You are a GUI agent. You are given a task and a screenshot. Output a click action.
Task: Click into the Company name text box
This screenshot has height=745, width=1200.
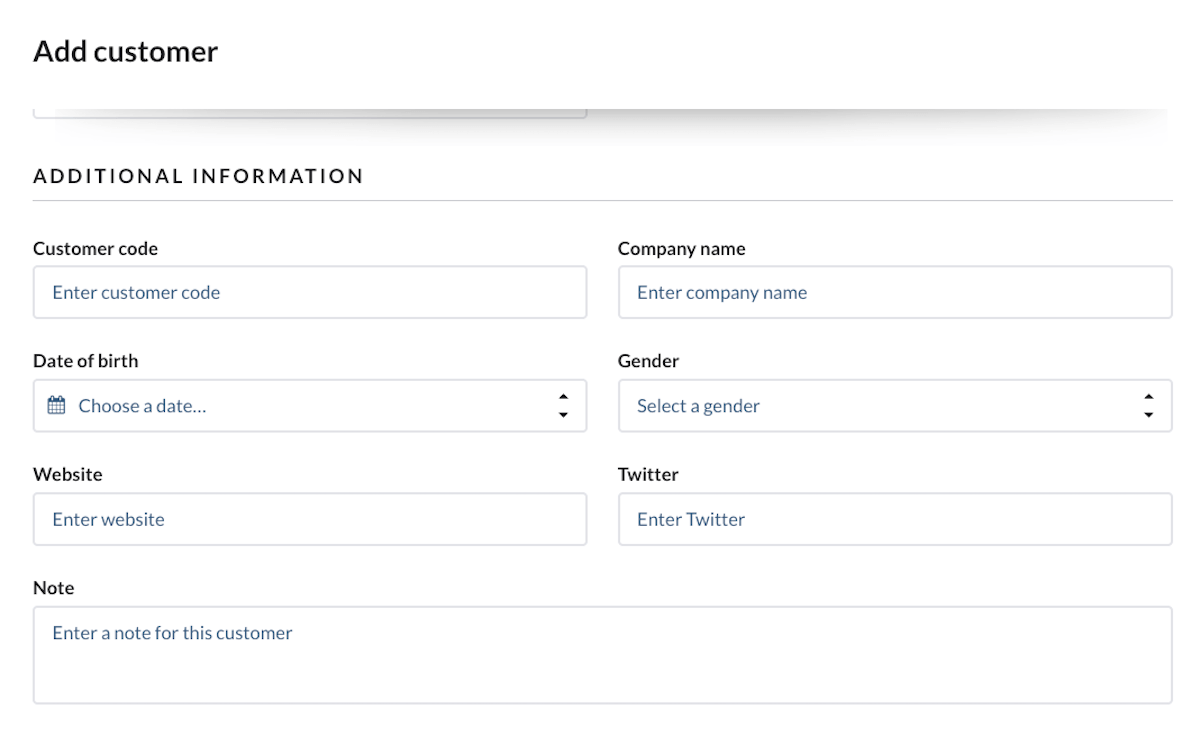coord(895,293)
